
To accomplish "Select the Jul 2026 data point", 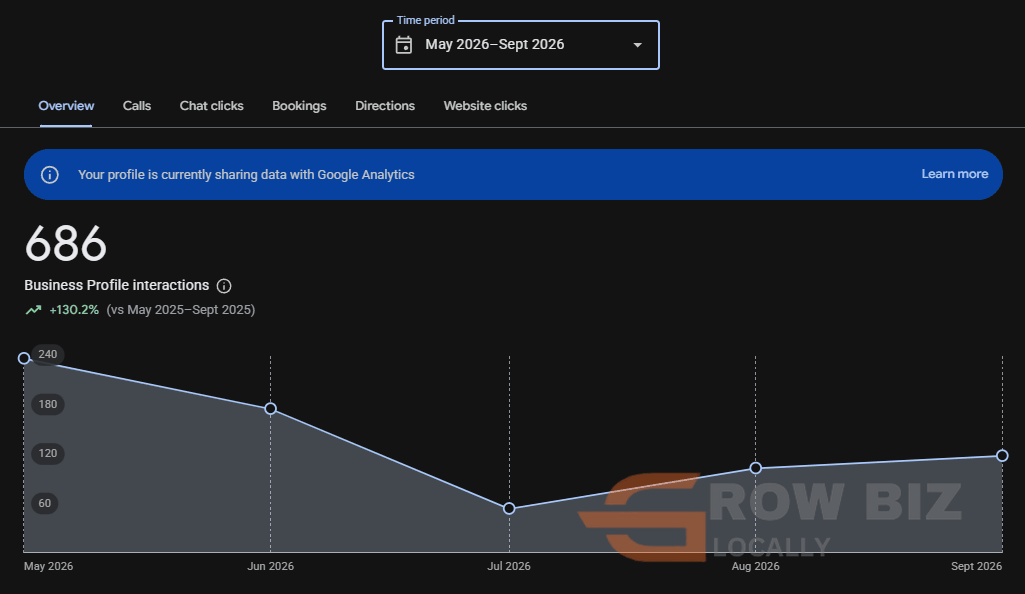I will [509, 508].
